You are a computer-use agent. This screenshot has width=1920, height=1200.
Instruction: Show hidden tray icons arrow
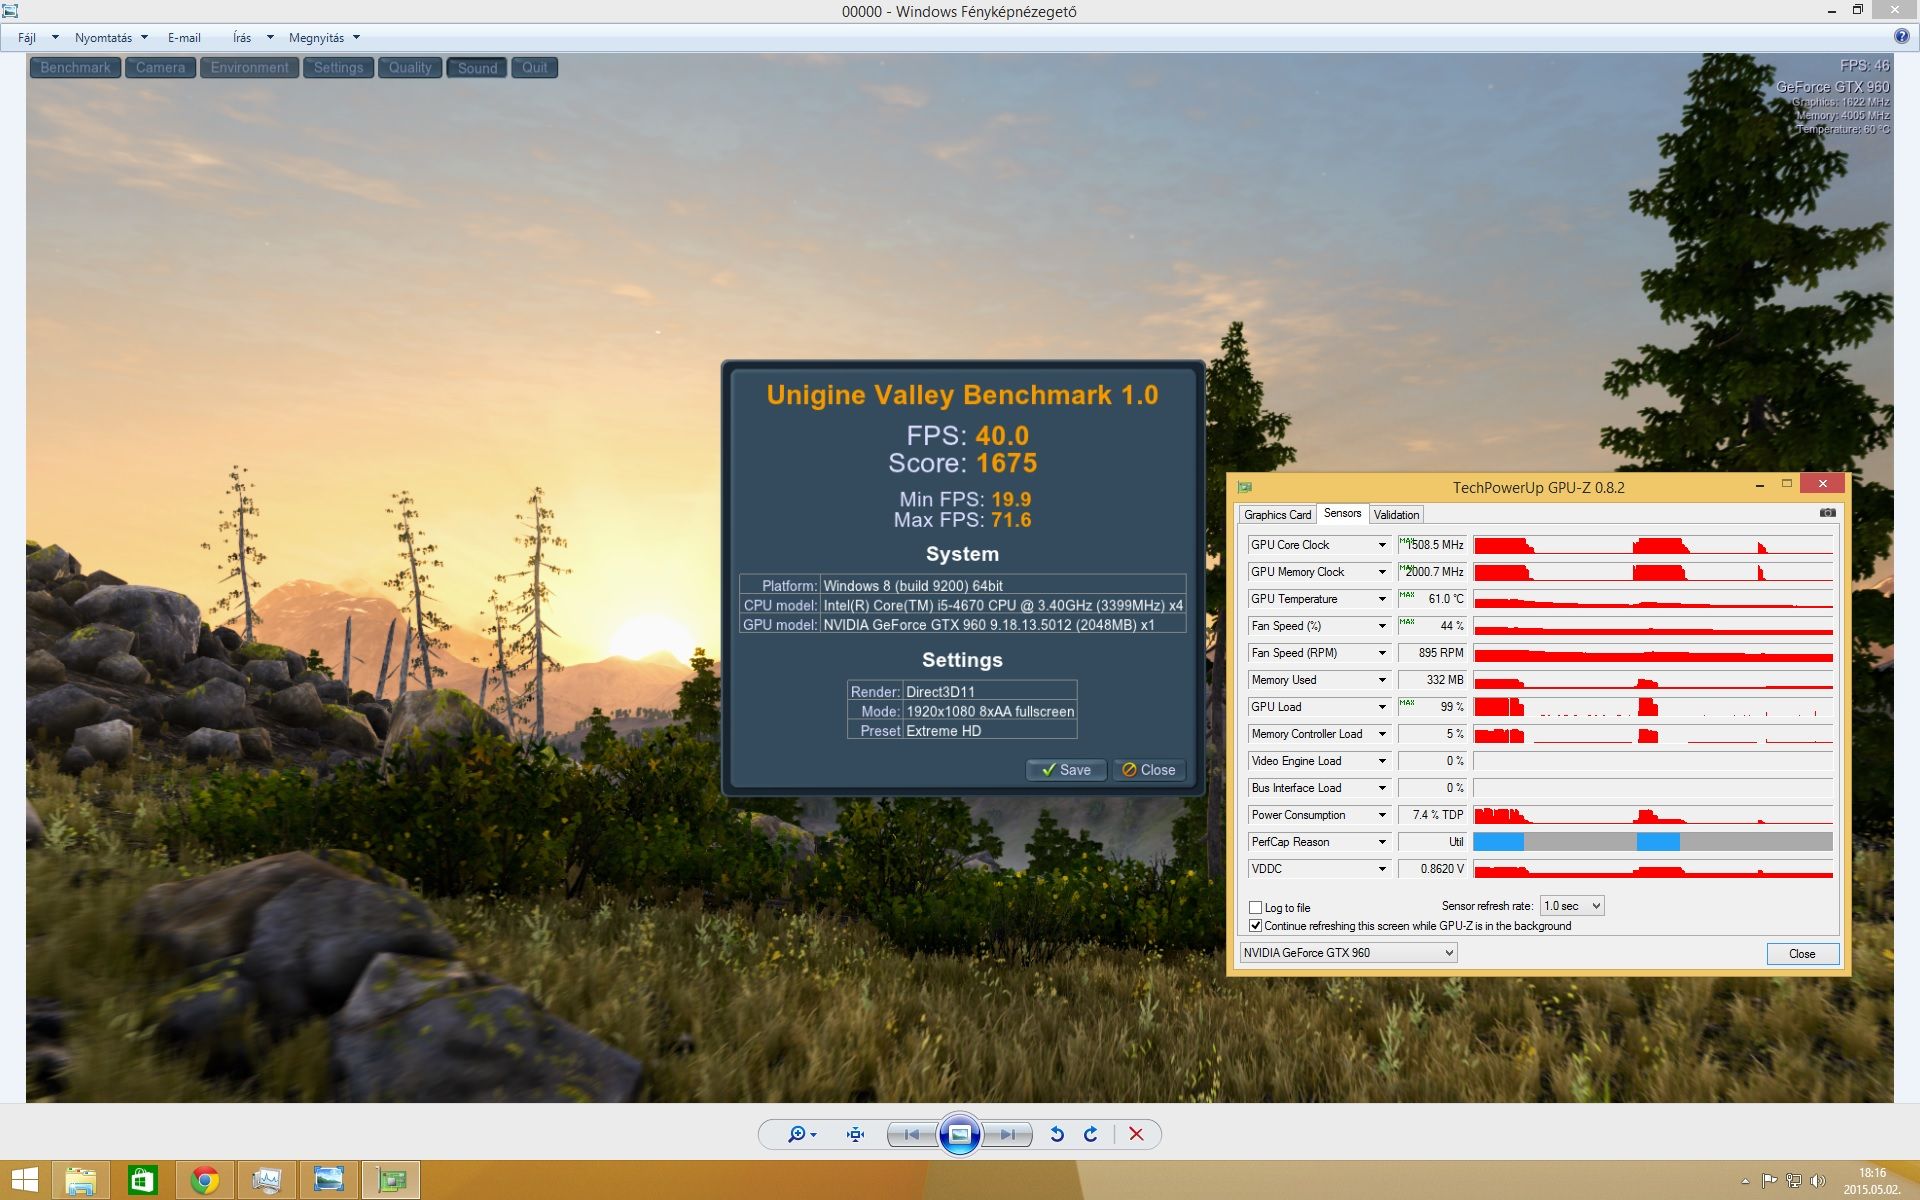point(1745,1181)
